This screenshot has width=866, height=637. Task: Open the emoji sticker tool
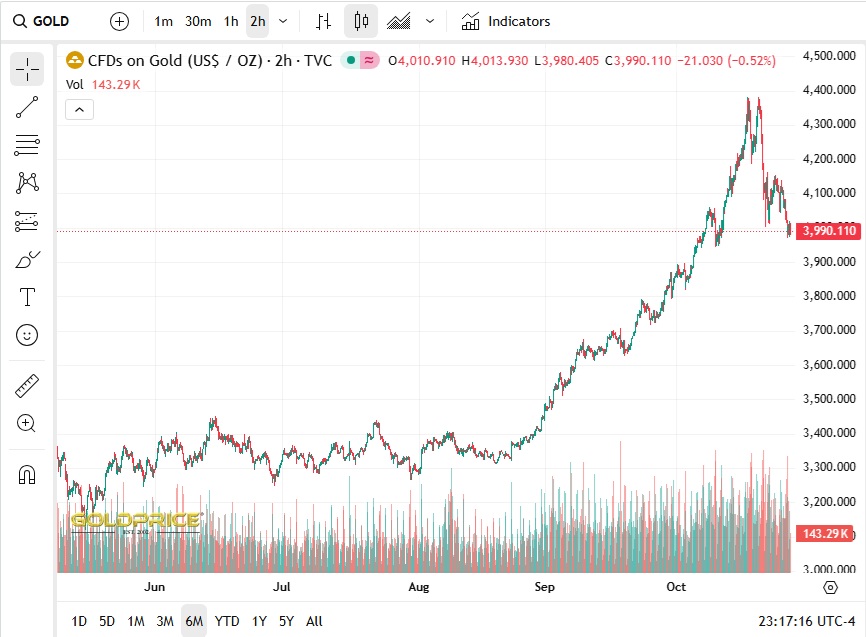[x=27, y=334]
